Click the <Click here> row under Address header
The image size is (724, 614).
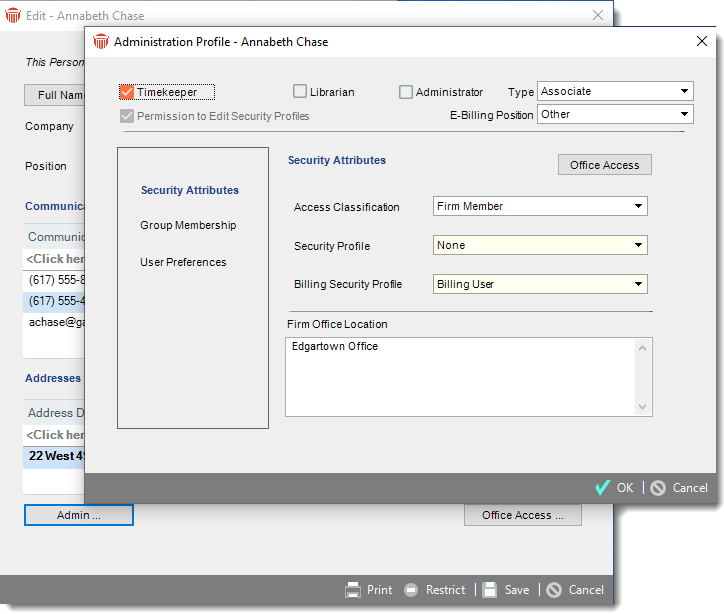(54, 435)
